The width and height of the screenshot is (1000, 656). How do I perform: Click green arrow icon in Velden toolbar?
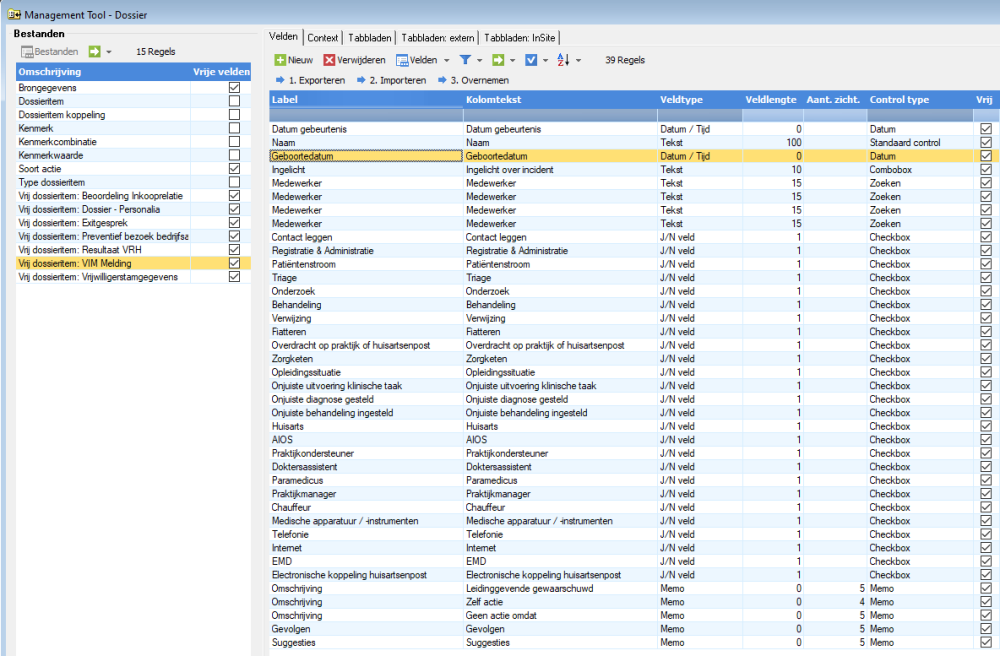coord(498,60)
